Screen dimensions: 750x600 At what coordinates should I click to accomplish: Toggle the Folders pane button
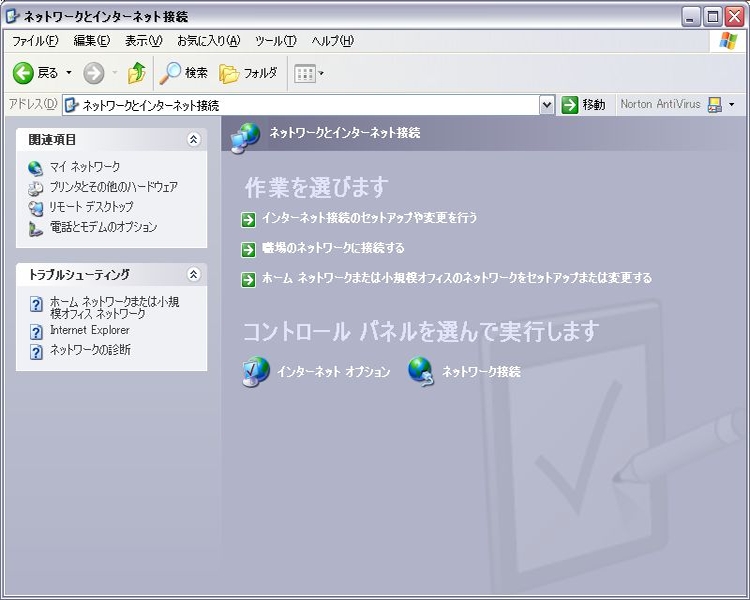coord(248,73)
